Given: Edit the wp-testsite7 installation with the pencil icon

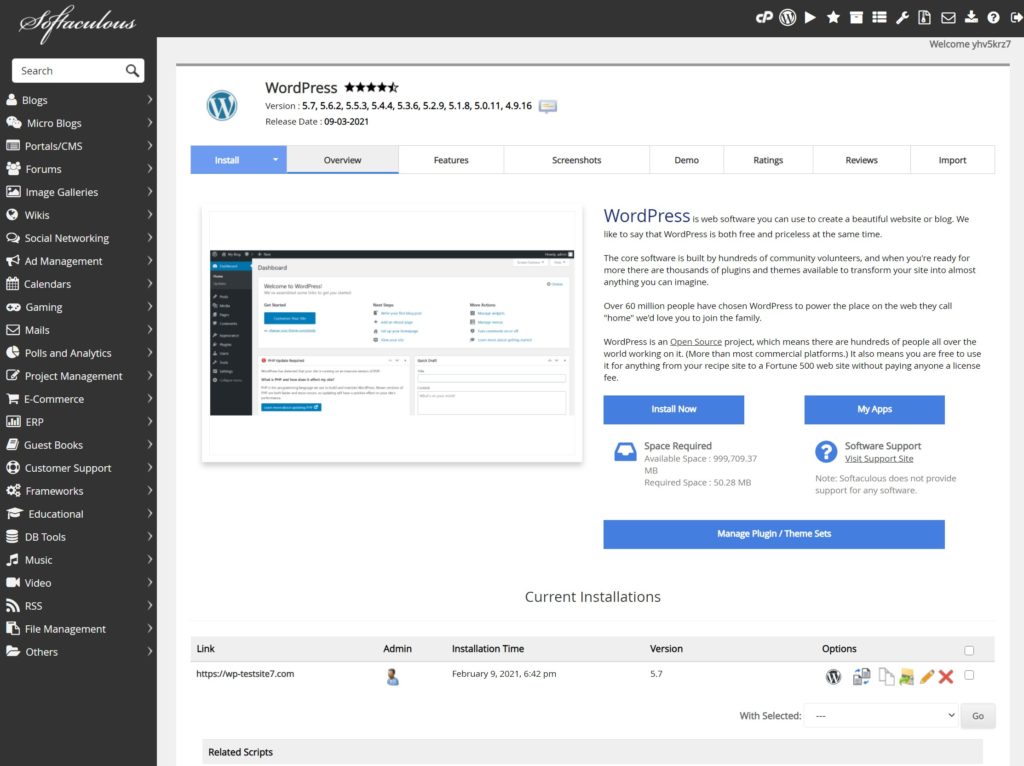Looking at the screenshot, I should (x=926, y=675).
